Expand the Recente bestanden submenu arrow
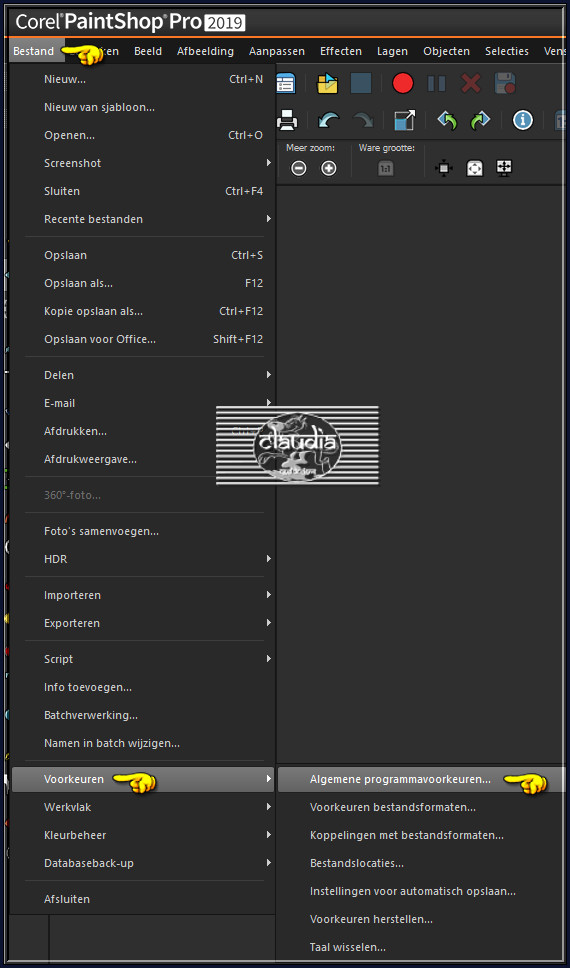This screenshot has width=570, height=968. point(269,219)
